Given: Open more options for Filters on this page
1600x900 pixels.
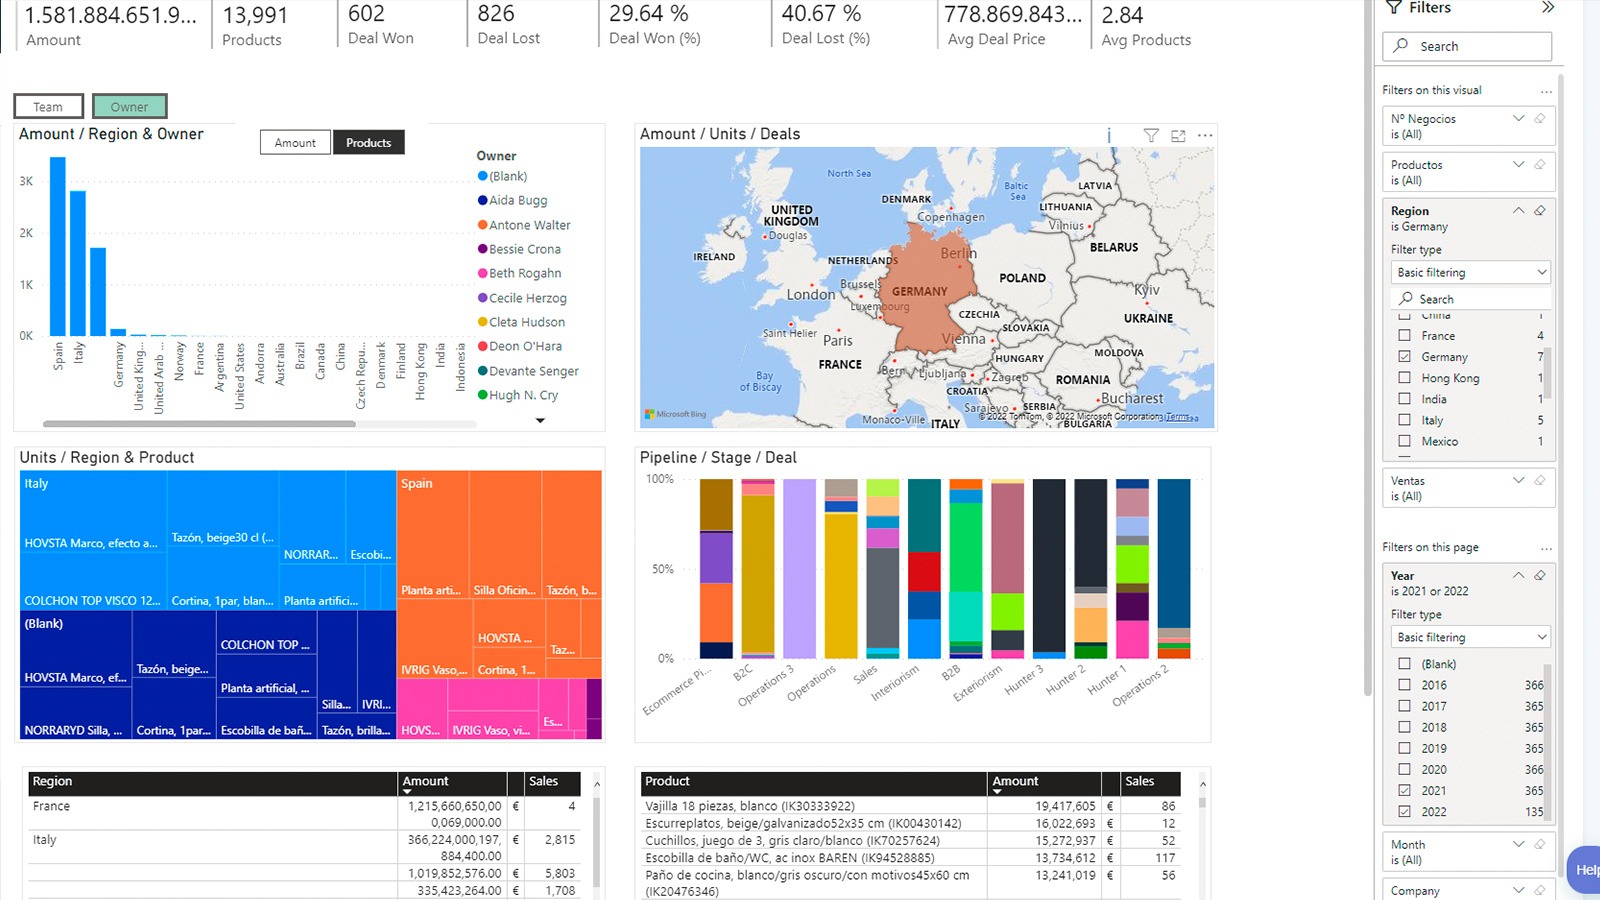Looking at the screenshot, I should click(x=1546, y=548).
